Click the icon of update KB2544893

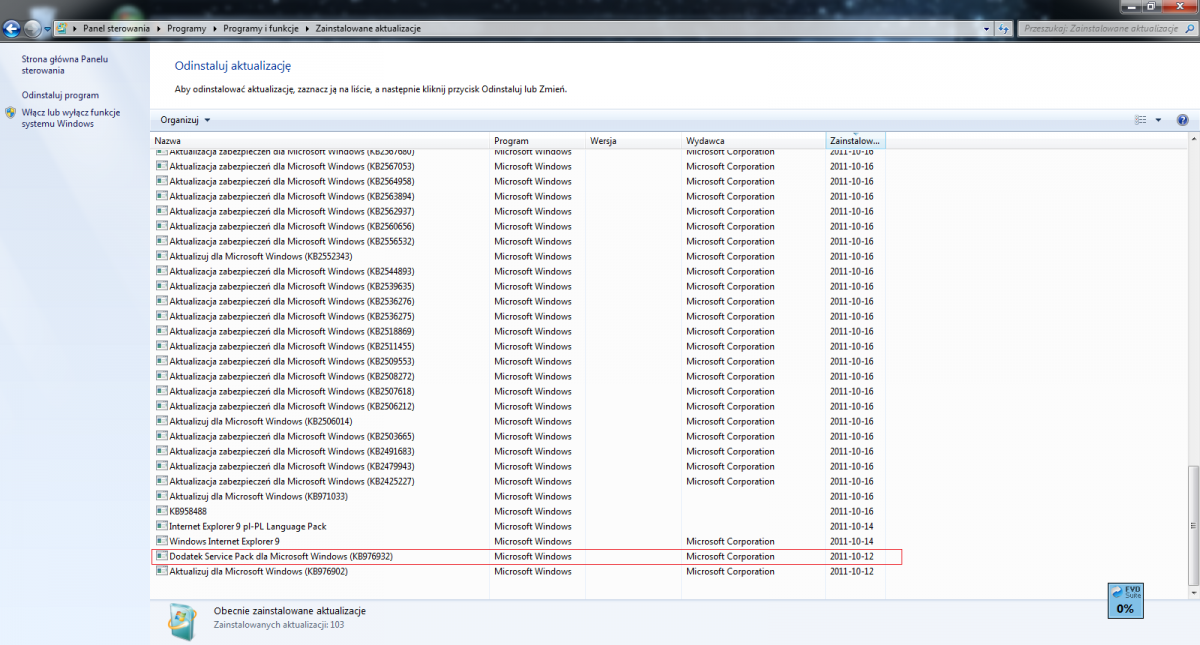tap(161, 271)
